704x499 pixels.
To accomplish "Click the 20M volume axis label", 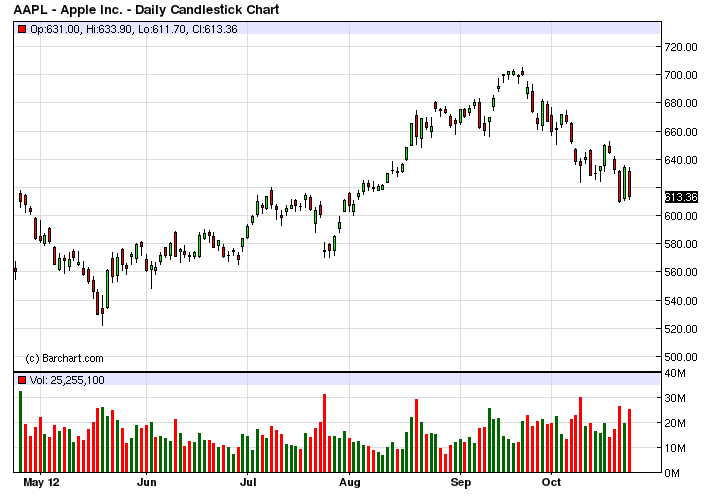I will click(675, 423).
